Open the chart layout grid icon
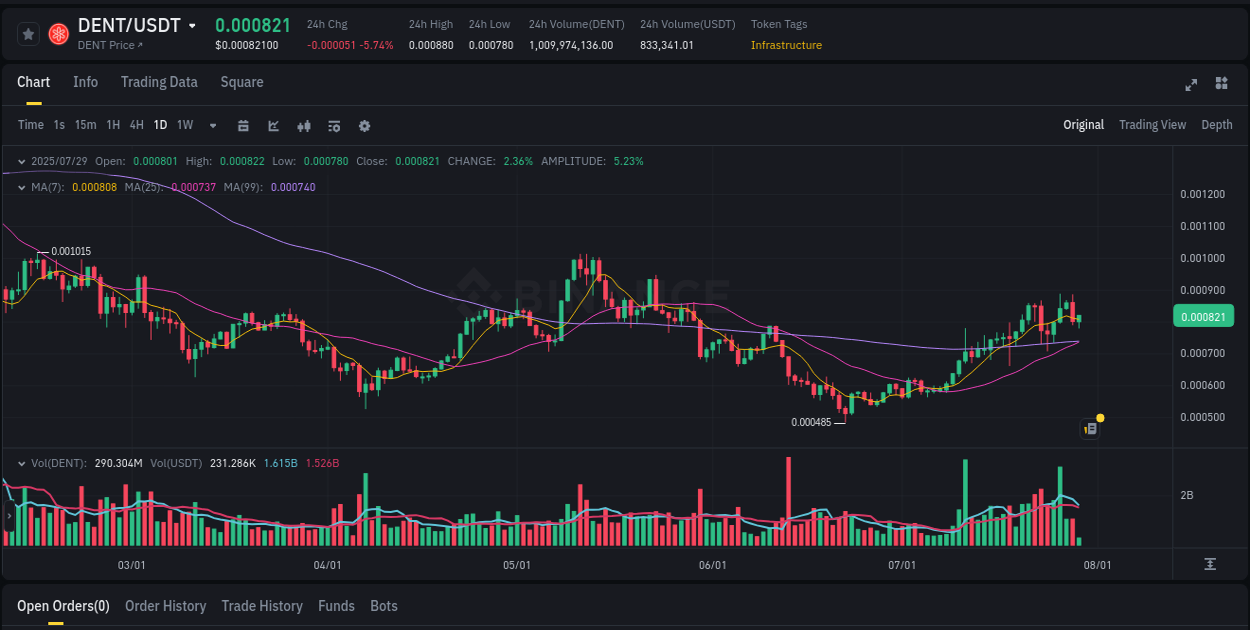Image resolution: width=1250 pixels, height=630 pixels. [1221, 85]
